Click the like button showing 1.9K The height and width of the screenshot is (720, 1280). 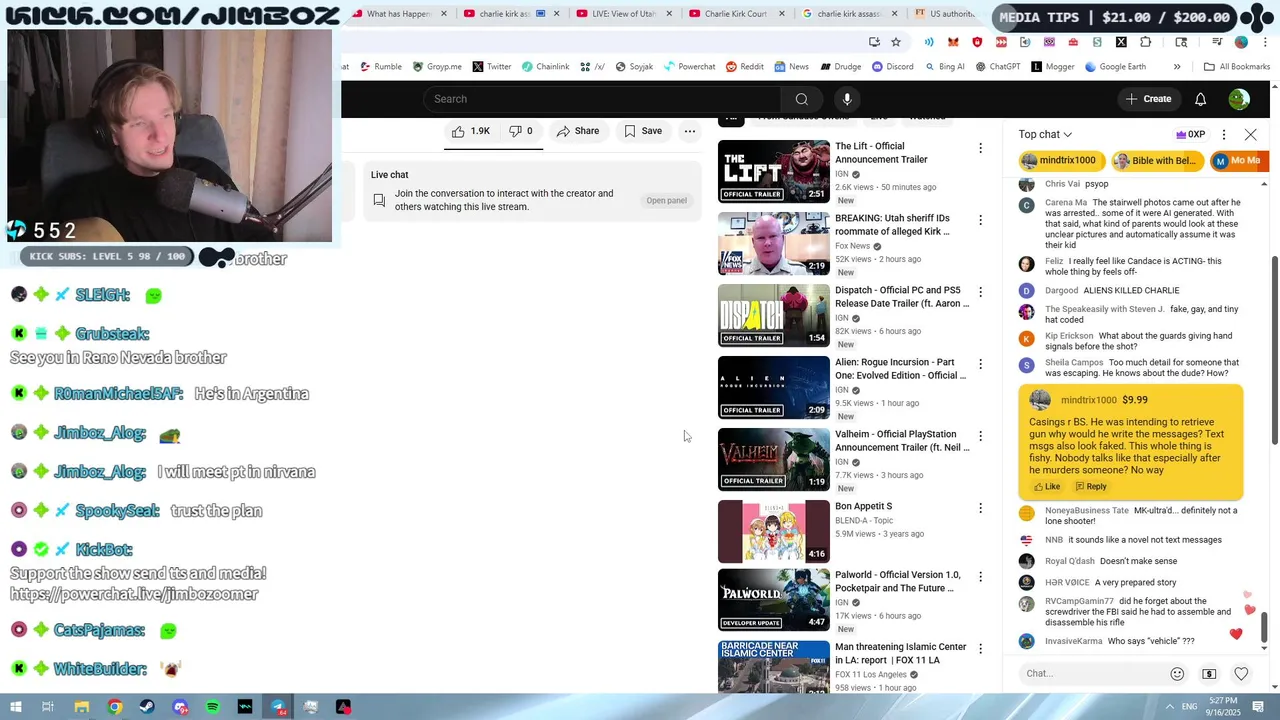(471, 131)
